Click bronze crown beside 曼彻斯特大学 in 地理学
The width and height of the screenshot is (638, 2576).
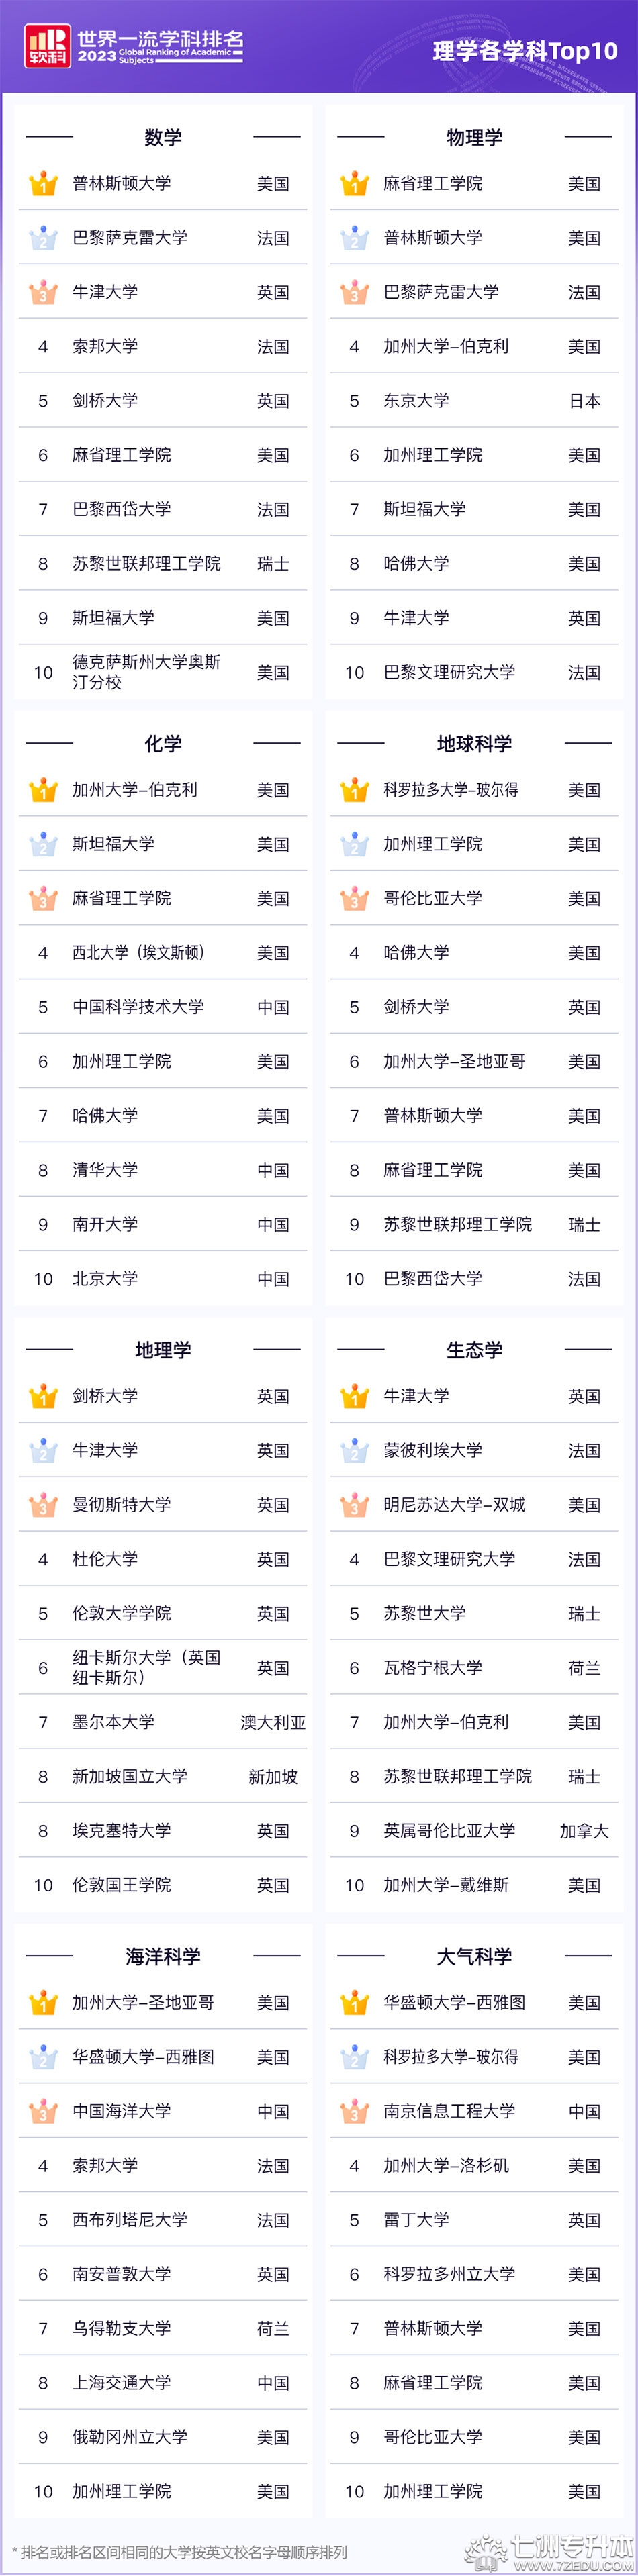tap(43, 1504)
